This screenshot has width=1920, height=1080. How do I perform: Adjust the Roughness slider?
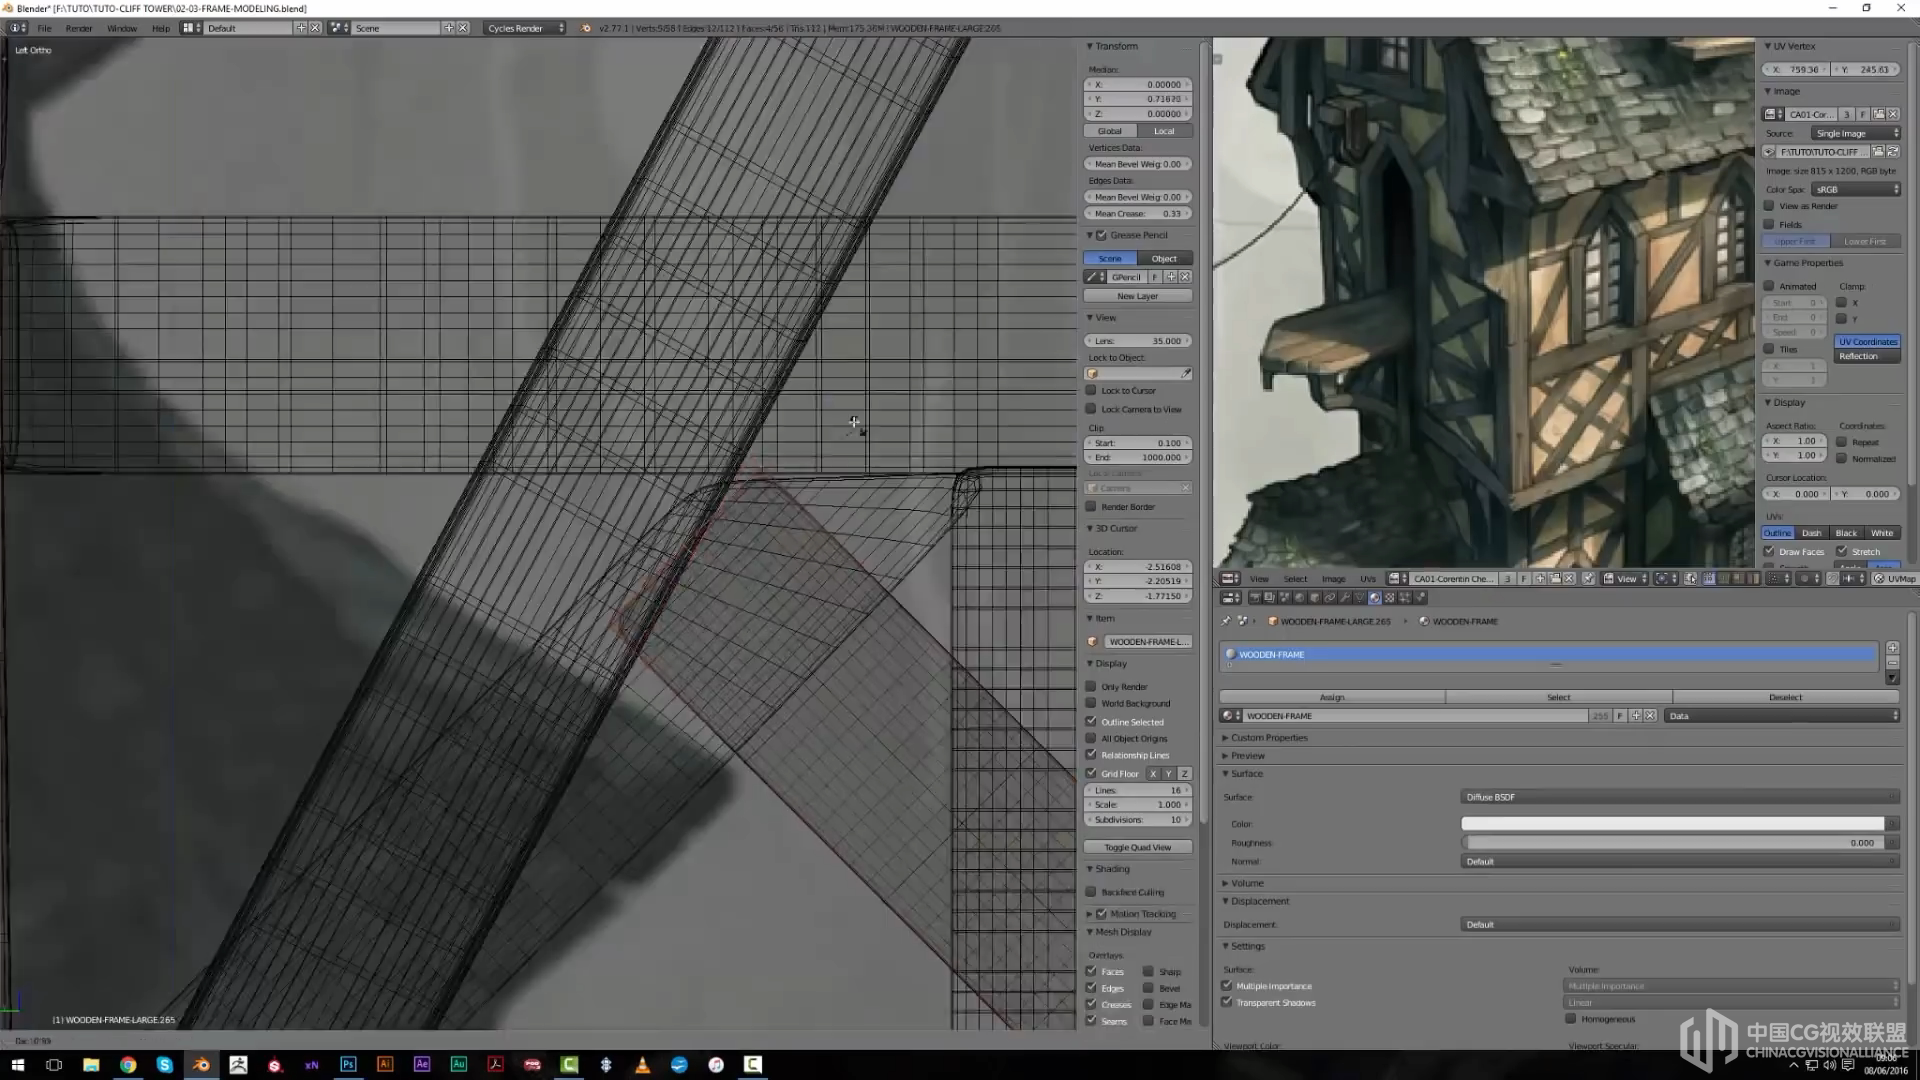pos(1673,843)
